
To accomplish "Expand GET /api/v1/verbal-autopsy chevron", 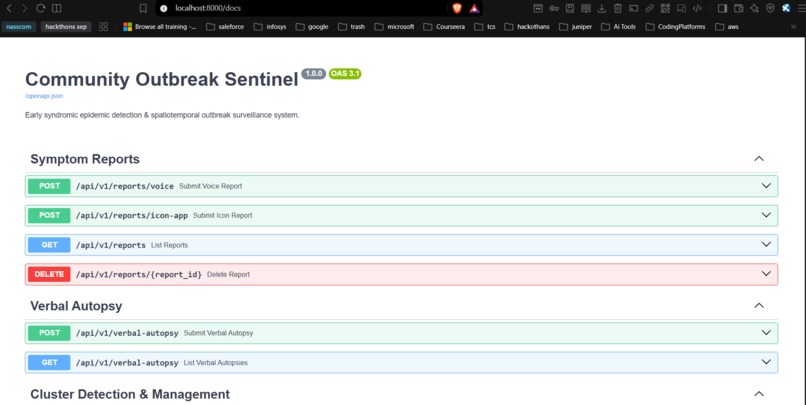I will tap(766, 362).
